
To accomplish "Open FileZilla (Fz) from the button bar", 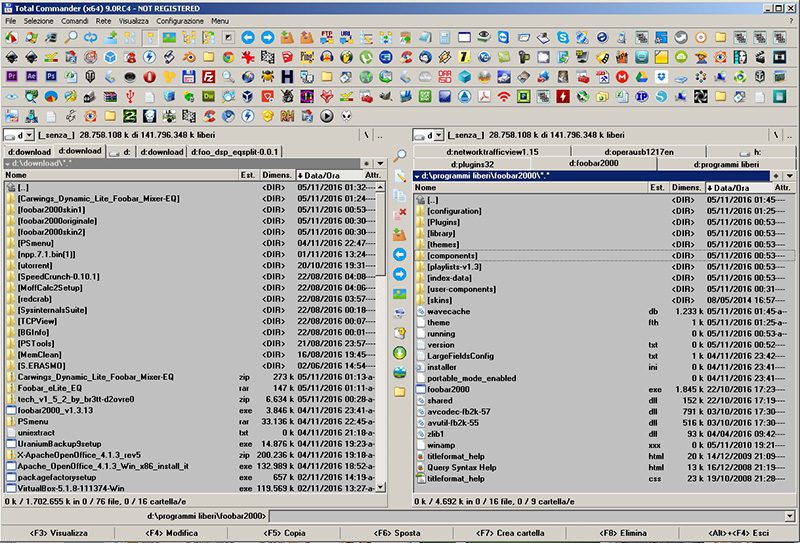I will tap(208, 77).
